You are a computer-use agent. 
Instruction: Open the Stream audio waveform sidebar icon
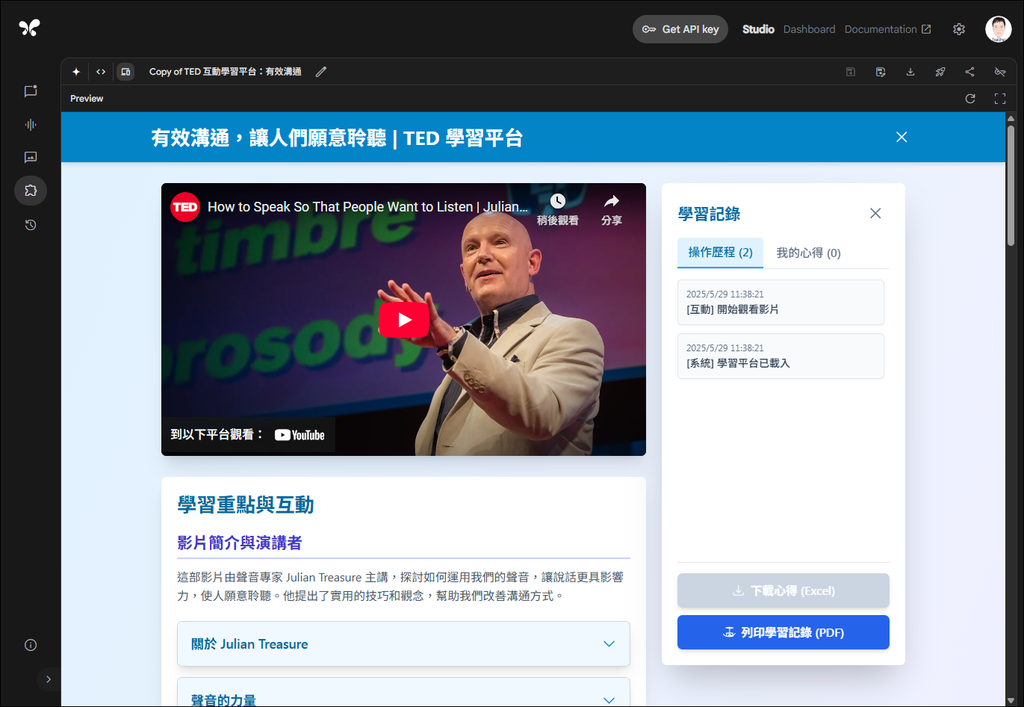[31, 125]
